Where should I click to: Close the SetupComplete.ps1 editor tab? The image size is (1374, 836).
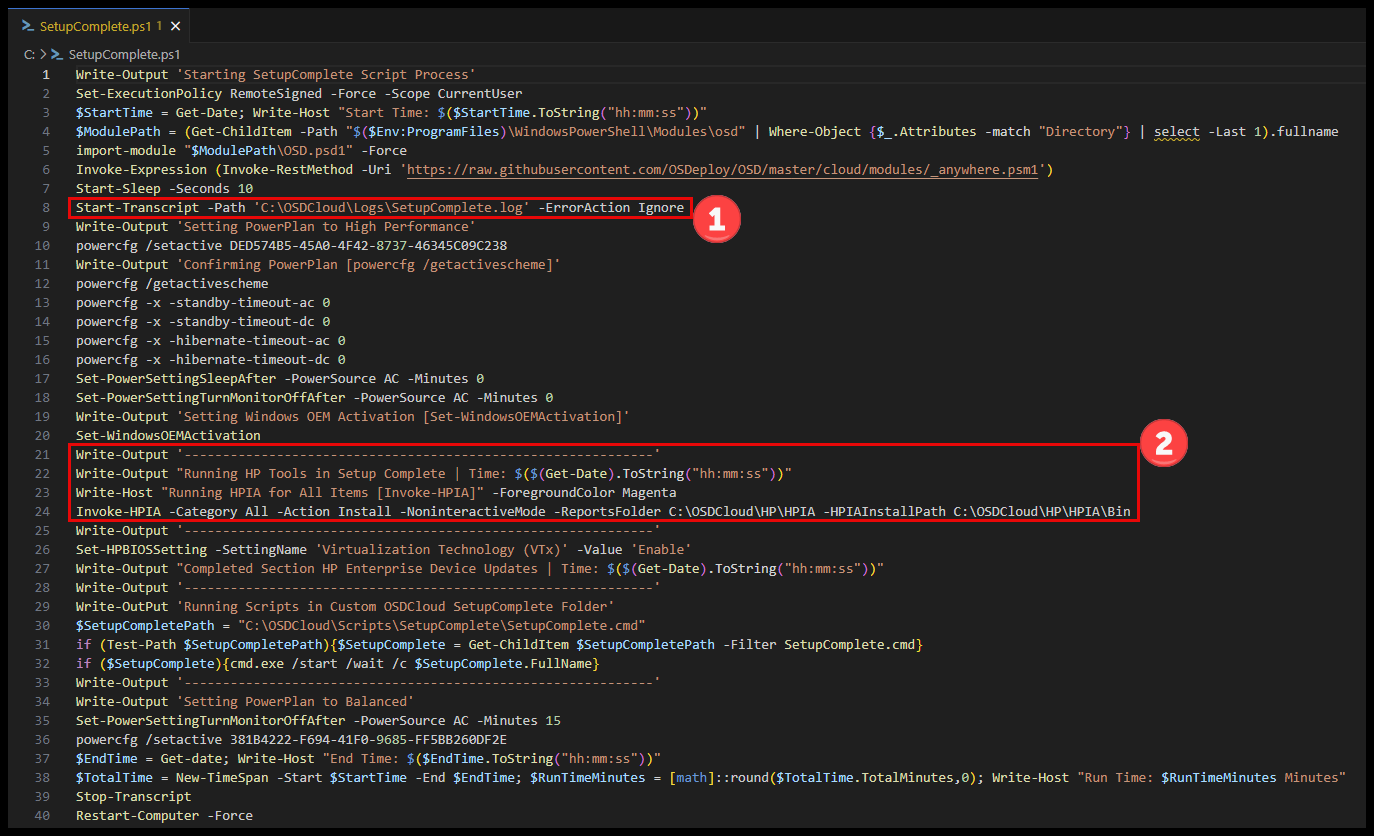pos(176,25)
